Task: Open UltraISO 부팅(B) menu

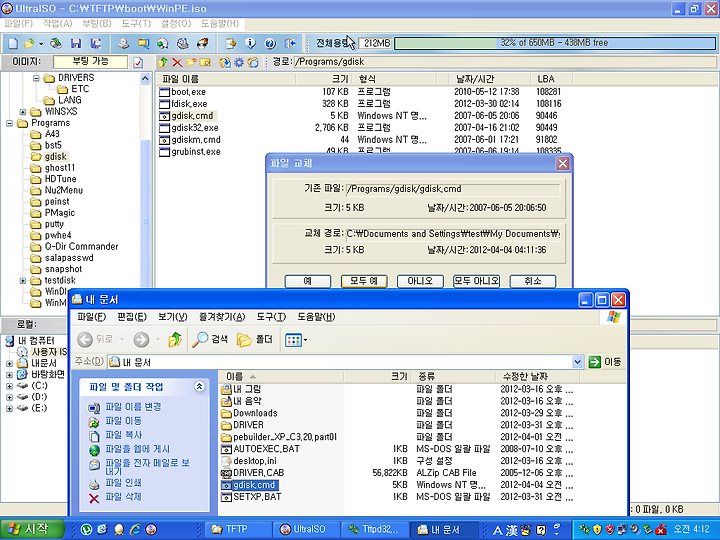Action: click(x=97, y=23)
